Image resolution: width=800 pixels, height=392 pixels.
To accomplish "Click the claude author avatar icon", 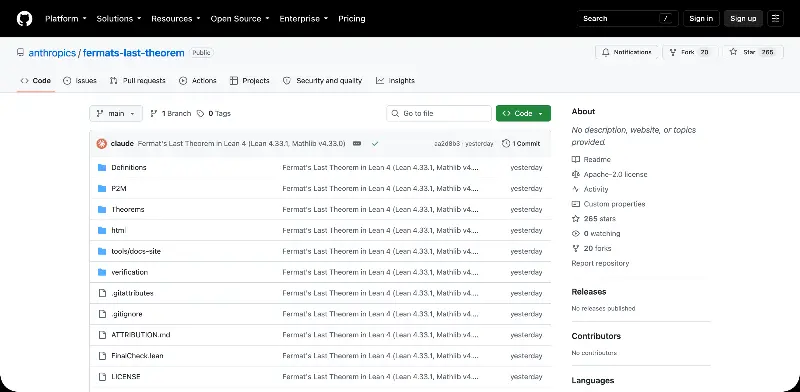I will pos(102,143).
